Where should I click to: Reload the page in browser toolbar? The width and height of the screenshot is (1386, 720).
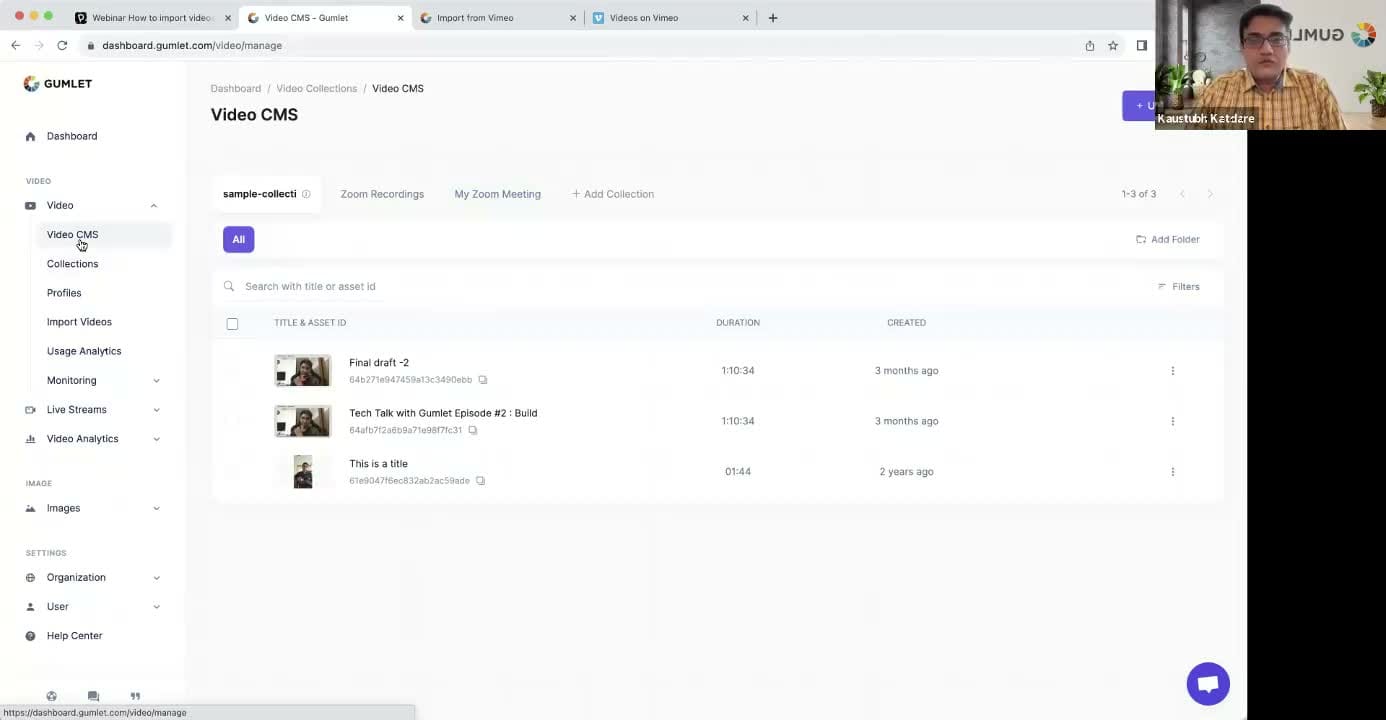(62, 46)
